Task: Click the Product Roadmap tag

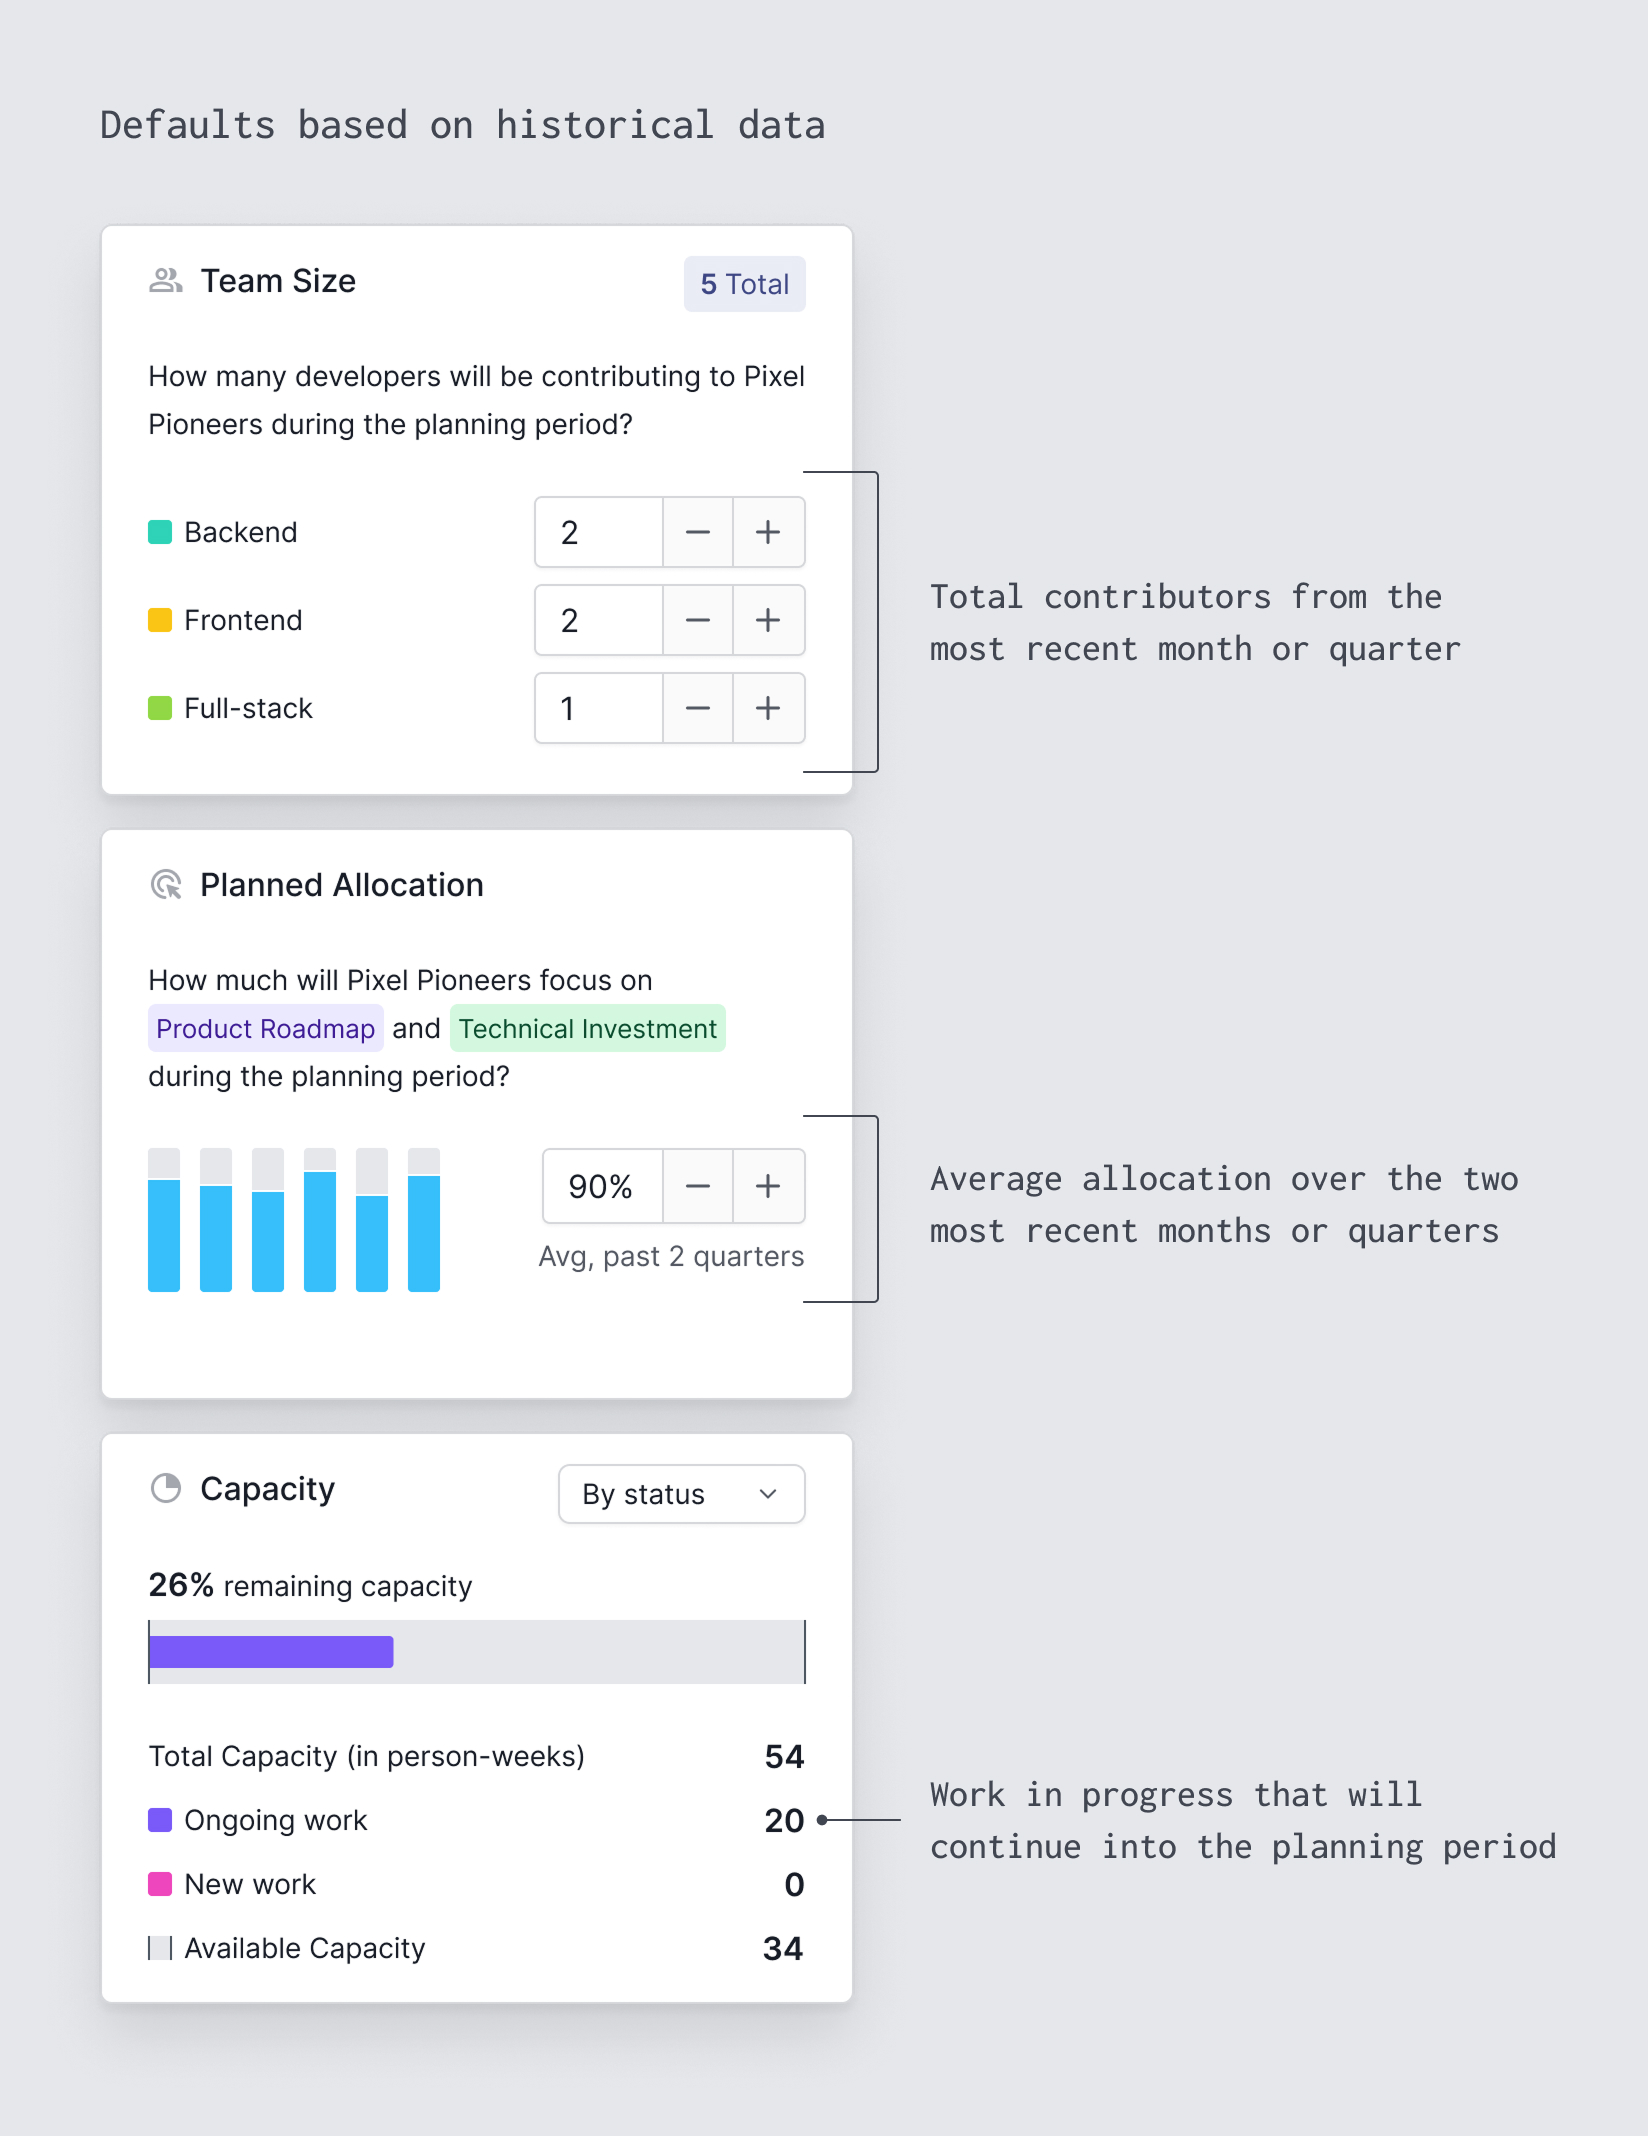Action: (265, 1028)
